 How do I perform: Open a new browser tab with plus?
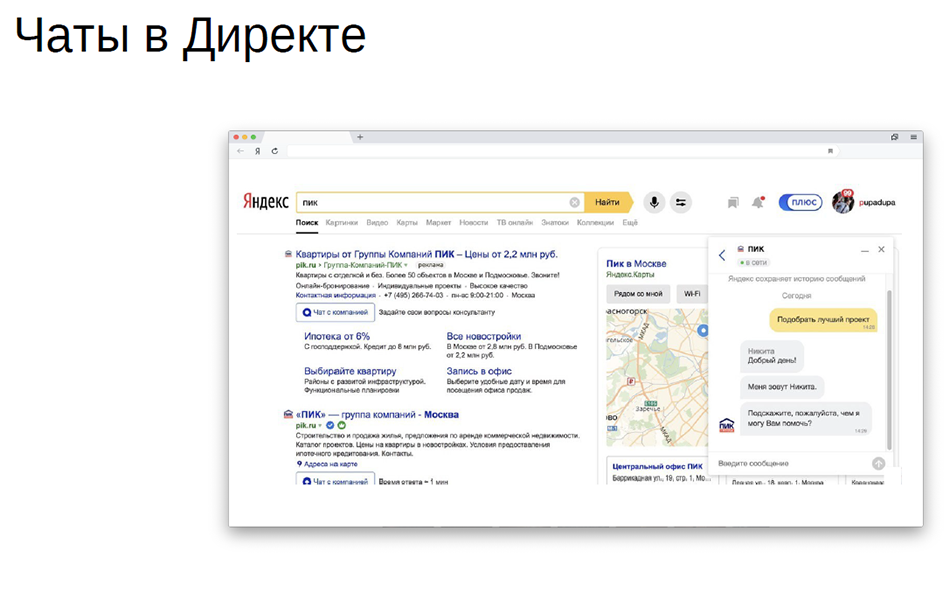tap(360, 137)
